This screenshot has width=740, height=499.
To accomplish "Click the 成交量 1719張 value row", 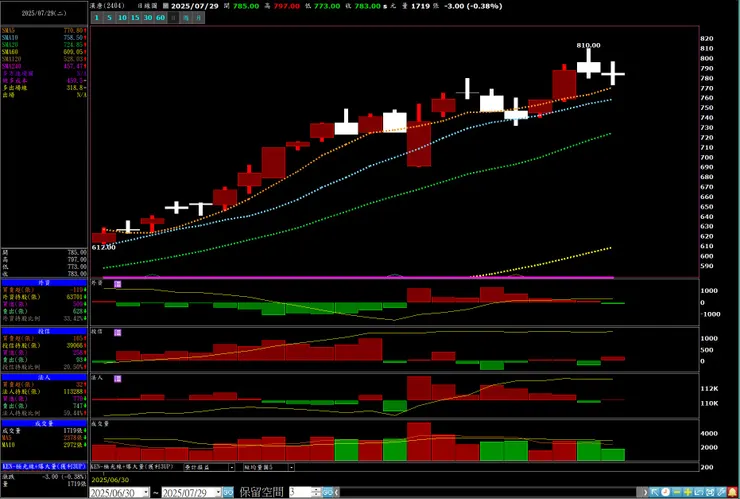I will click(x=44, y=431).
